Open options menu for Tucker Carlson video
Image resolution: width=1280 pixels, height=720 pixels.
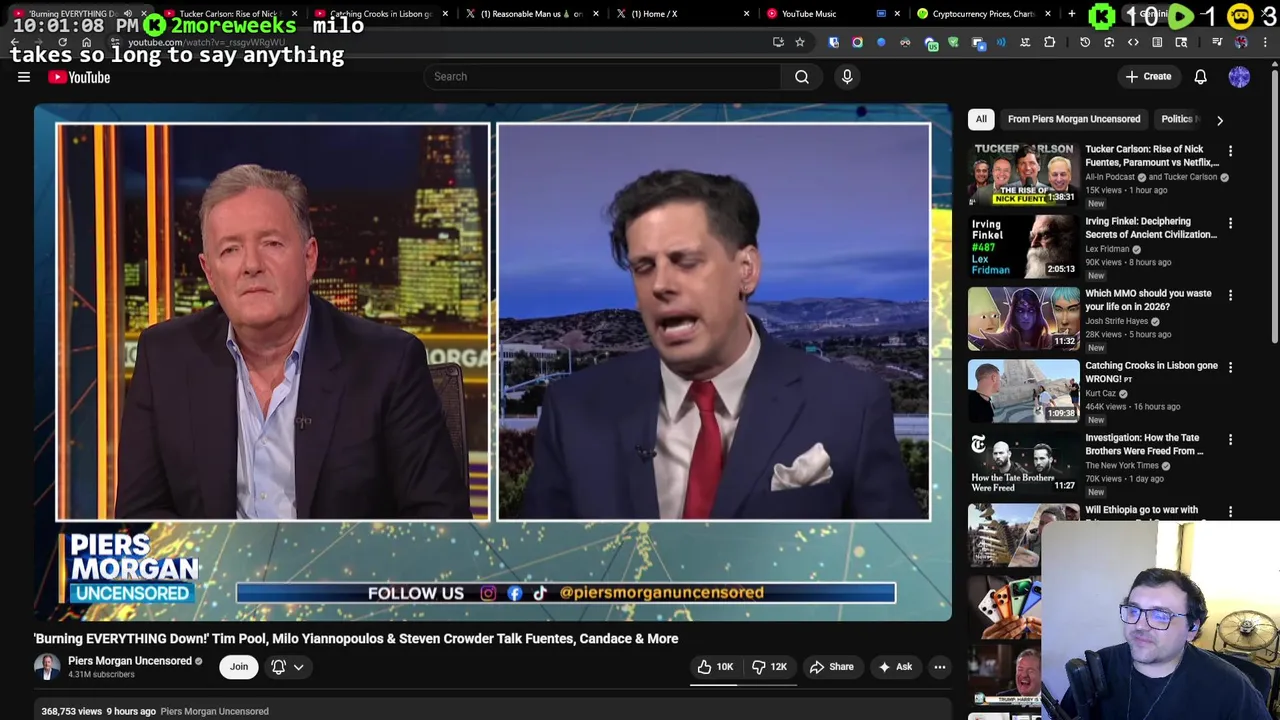coord(1230,151)
